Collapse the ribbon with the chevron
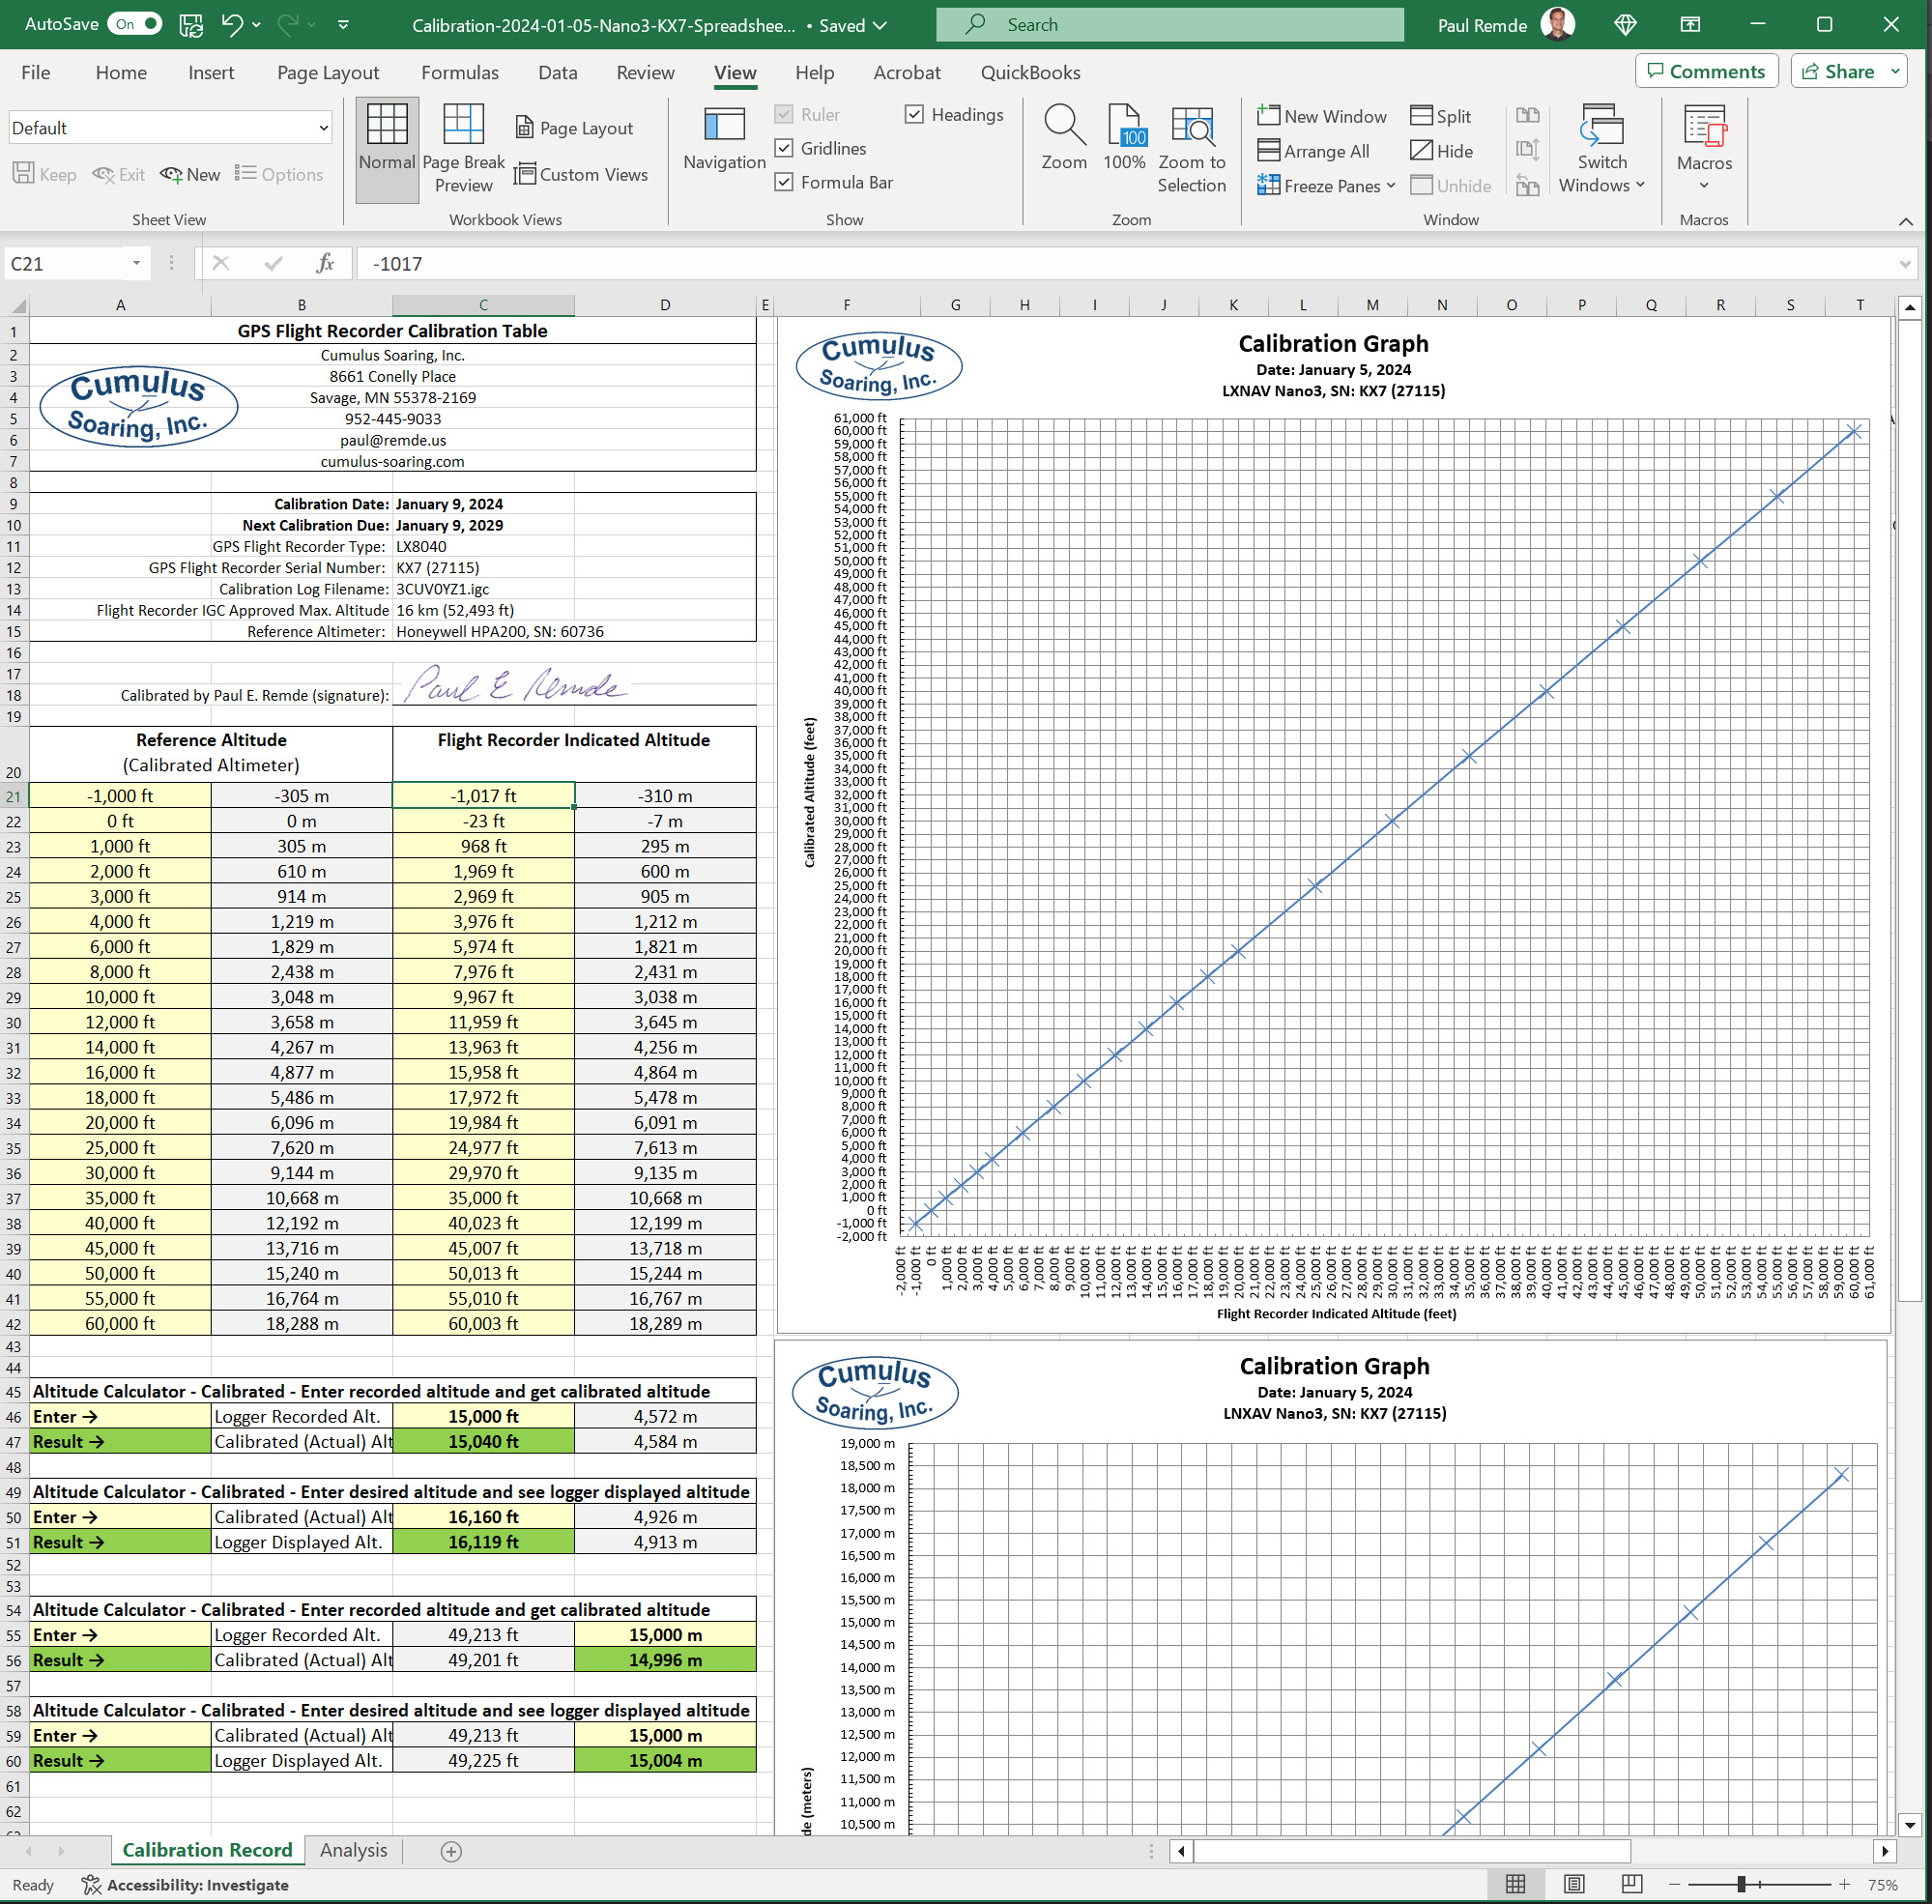 point(1905,221)
